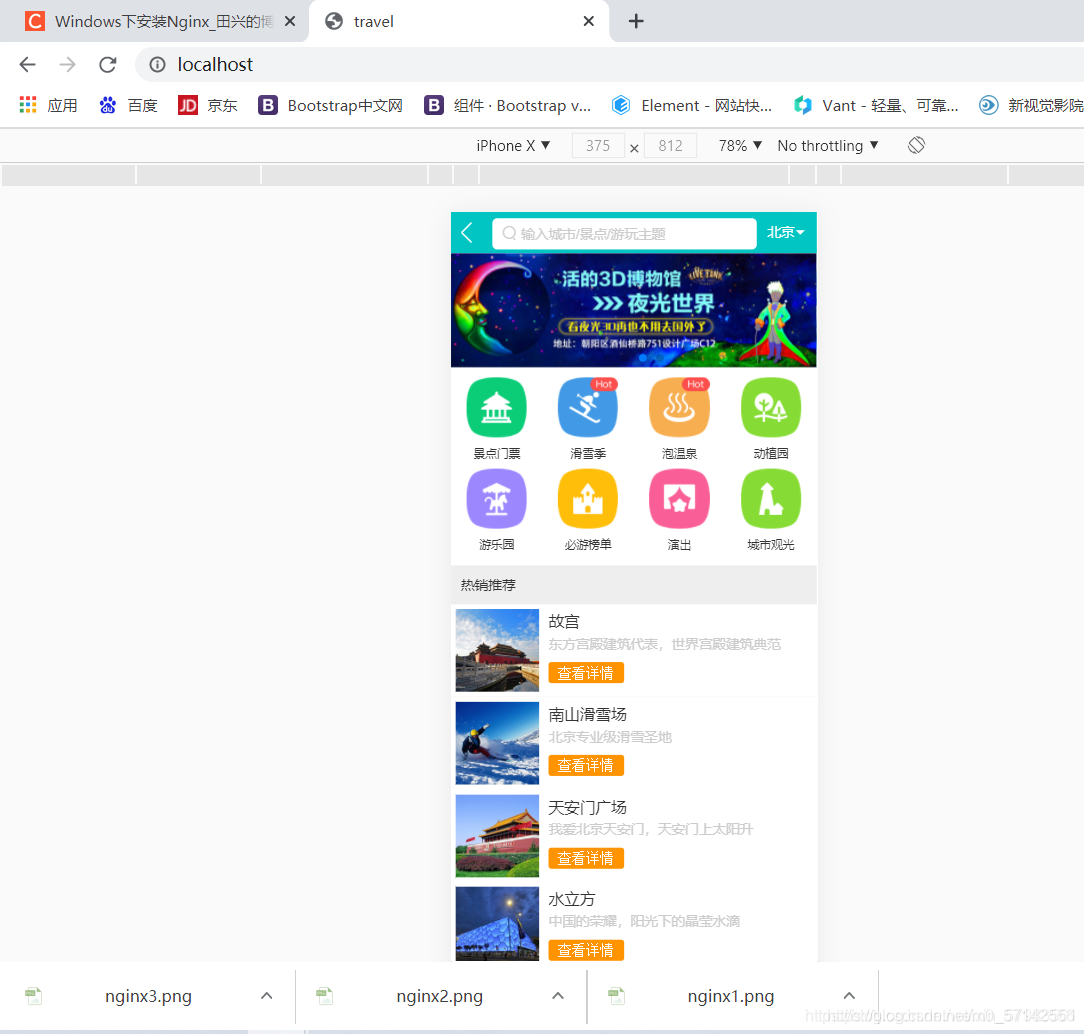Screen dimensions: 1084x1034
Task: Click the browser back navigation arrow
Action: click(28, 64)
